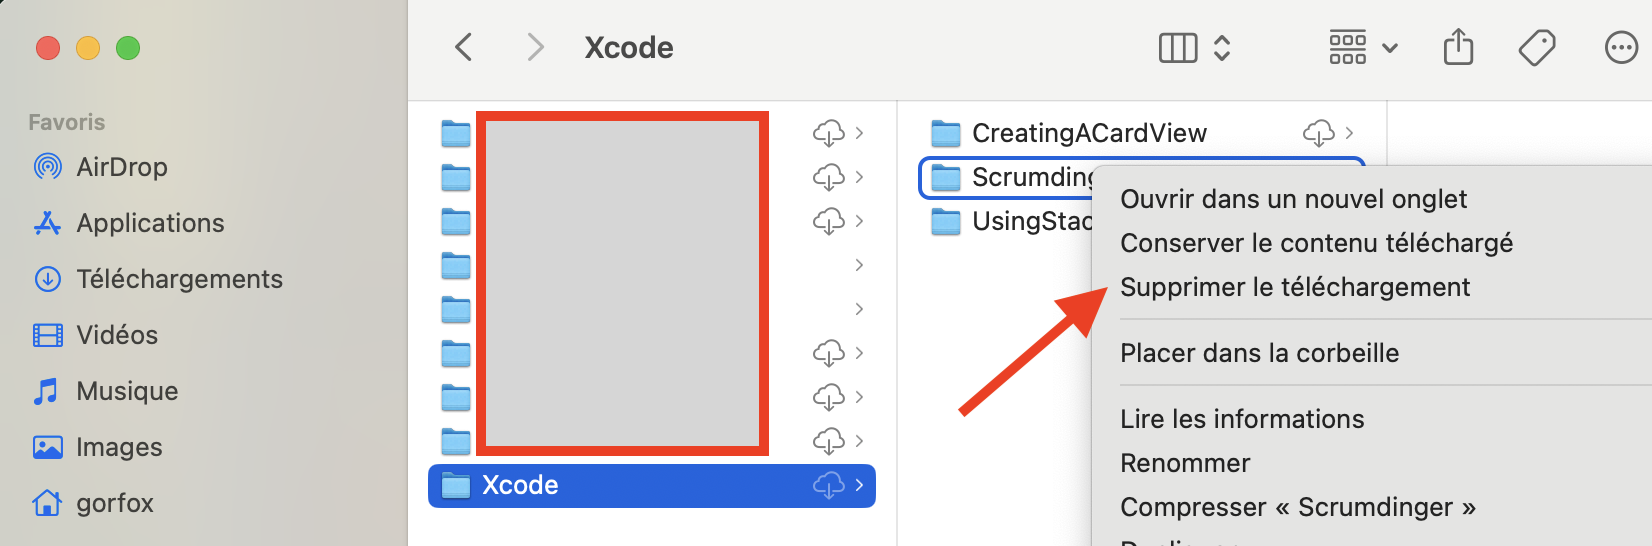Viewport: 1652px width, 546px height.
Task: Choose Placer dans la corbeille
Action: (x=1259, y=353)
